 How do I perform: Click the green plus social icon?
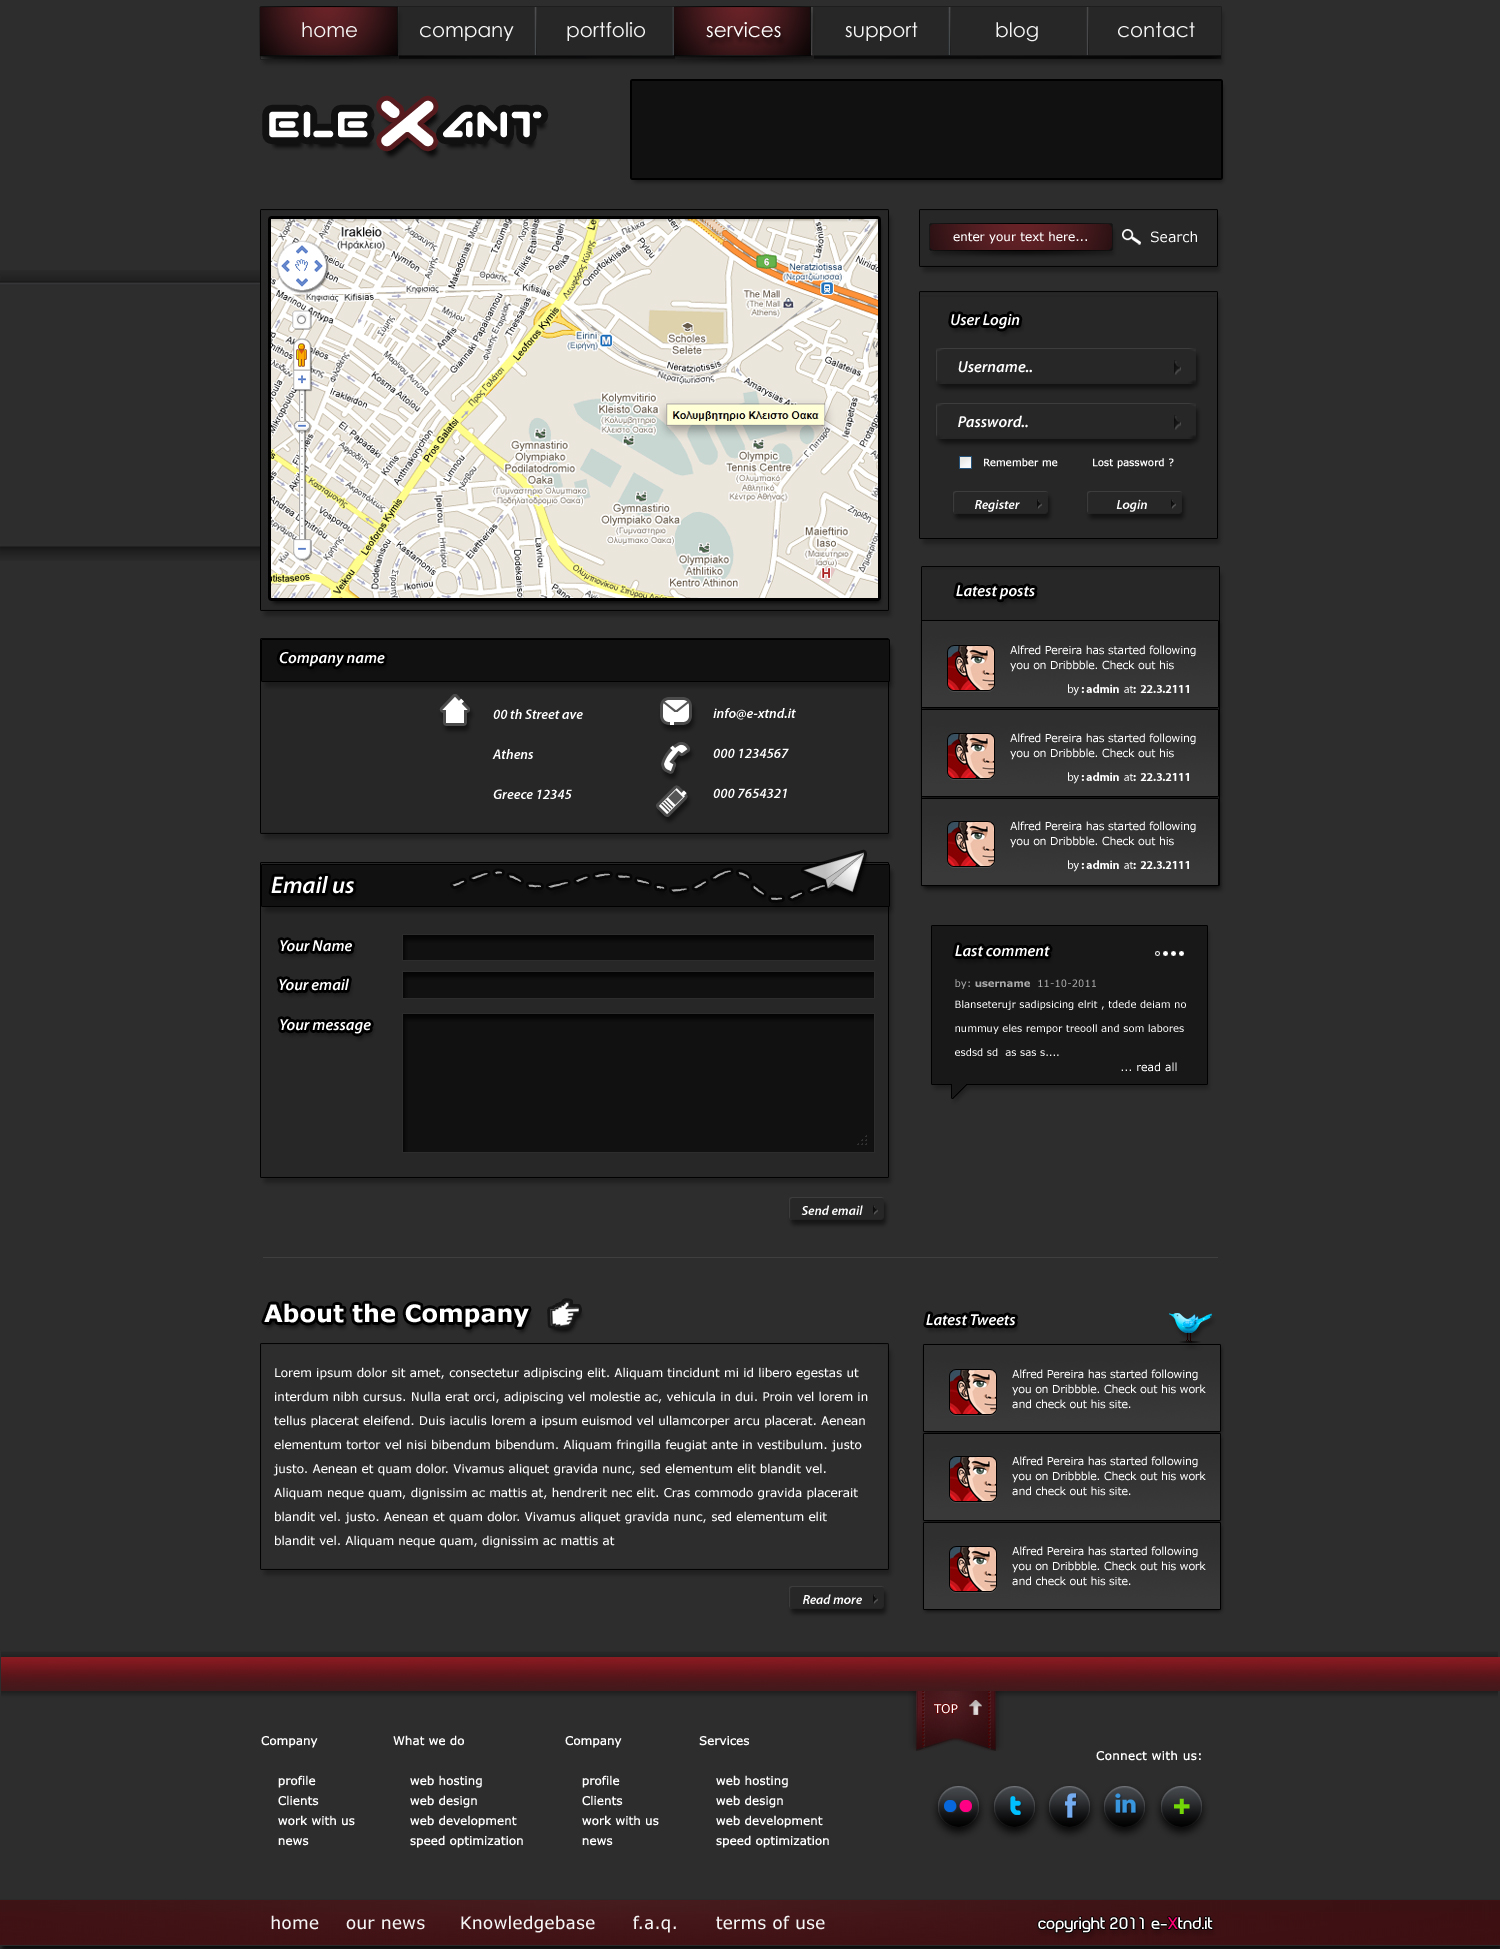1181,1806
